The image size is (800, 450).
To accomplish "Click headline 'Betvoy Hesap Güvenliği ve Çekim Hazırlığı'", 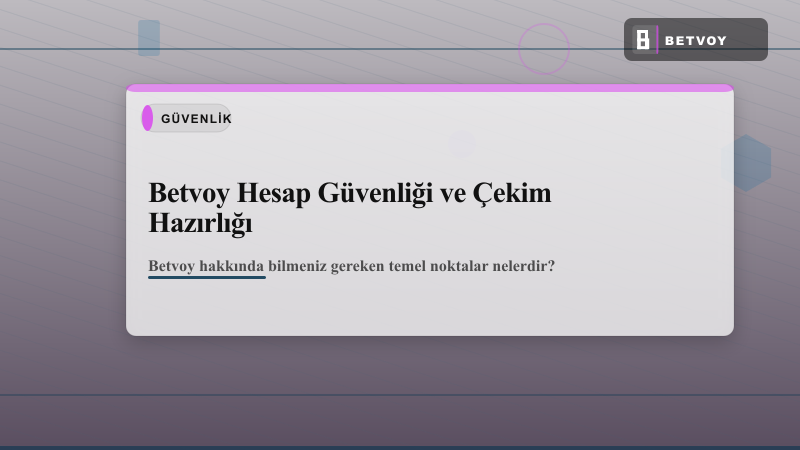I will pyautogui.click(x=350, y=208).
